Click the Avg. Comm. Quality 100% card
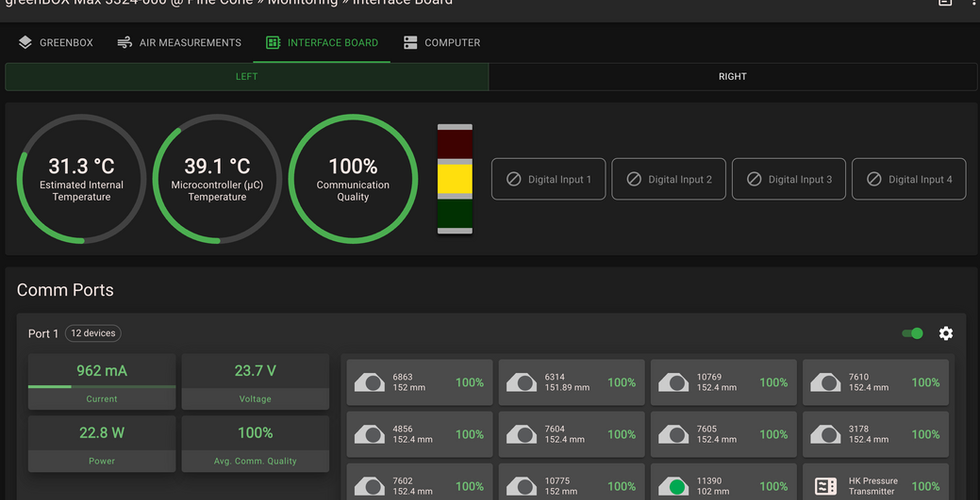 255,444
